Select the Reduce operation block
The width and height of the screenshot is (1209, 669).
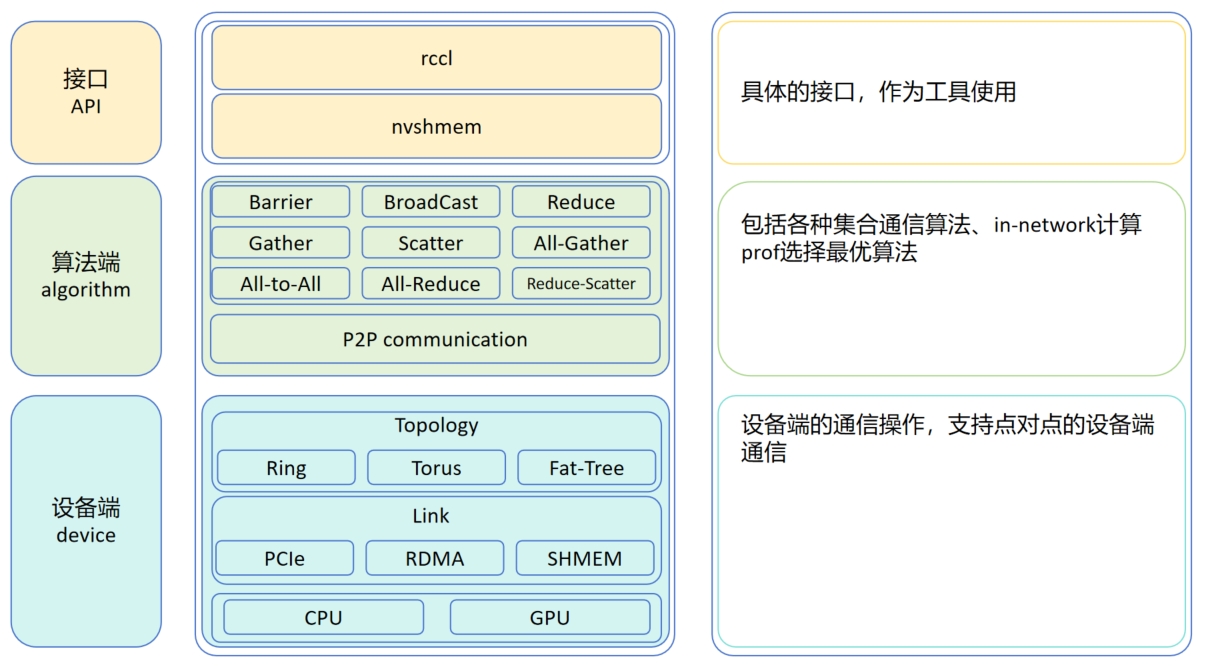[x=581, y=202]
